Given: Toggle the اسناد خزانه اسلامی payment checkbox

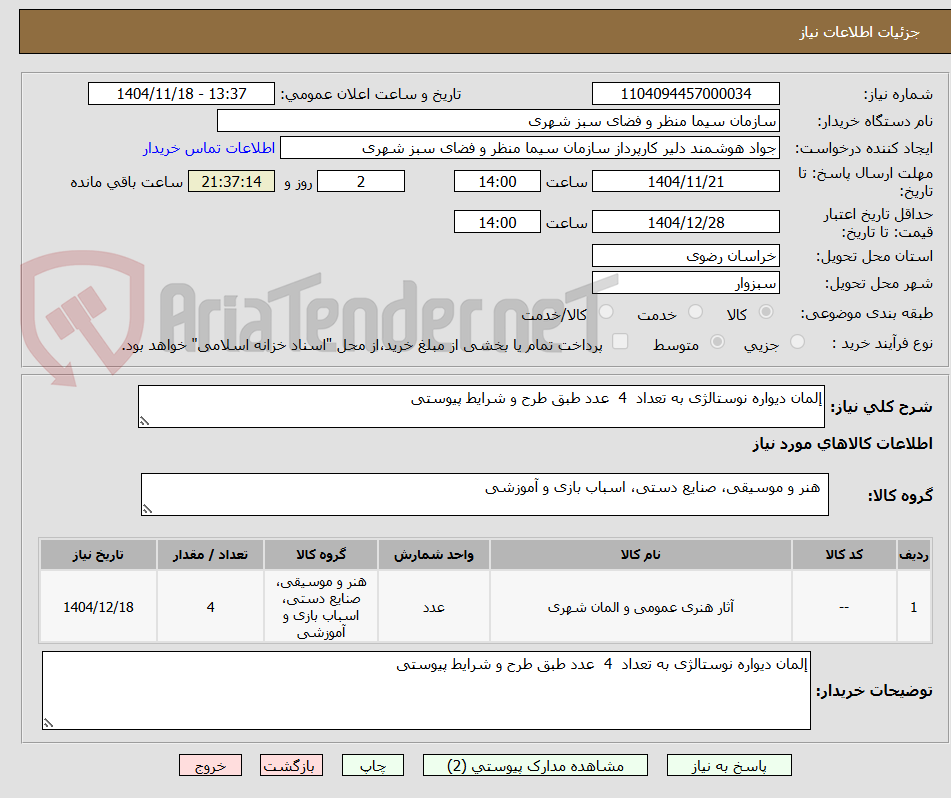Looking at the screenshot, I should (620, 341).
